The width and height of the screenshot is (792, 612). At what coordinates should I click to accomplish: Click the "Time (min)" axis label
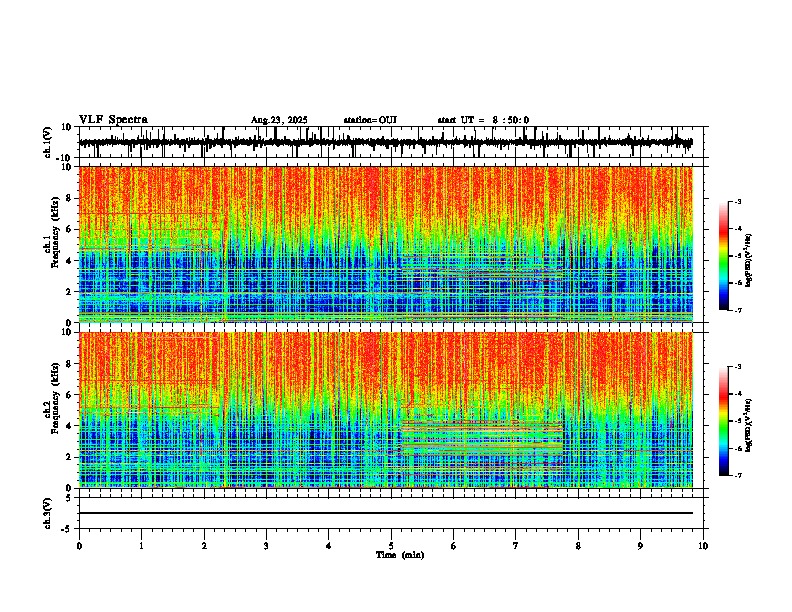400,555
